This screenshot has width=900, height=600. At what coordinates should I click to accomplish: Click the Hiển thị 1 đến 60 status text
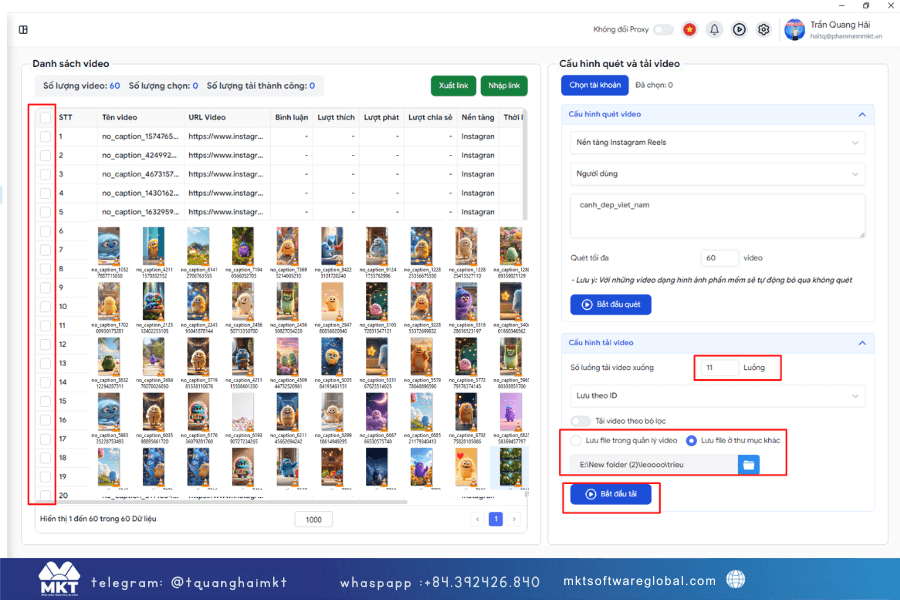point(98,518)
